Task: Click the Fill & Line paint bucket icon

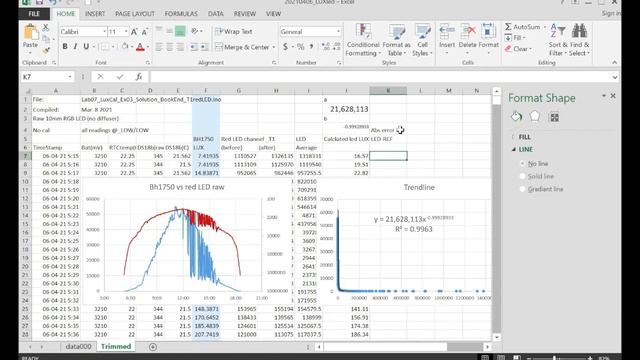Action: [x=516, y=117]
